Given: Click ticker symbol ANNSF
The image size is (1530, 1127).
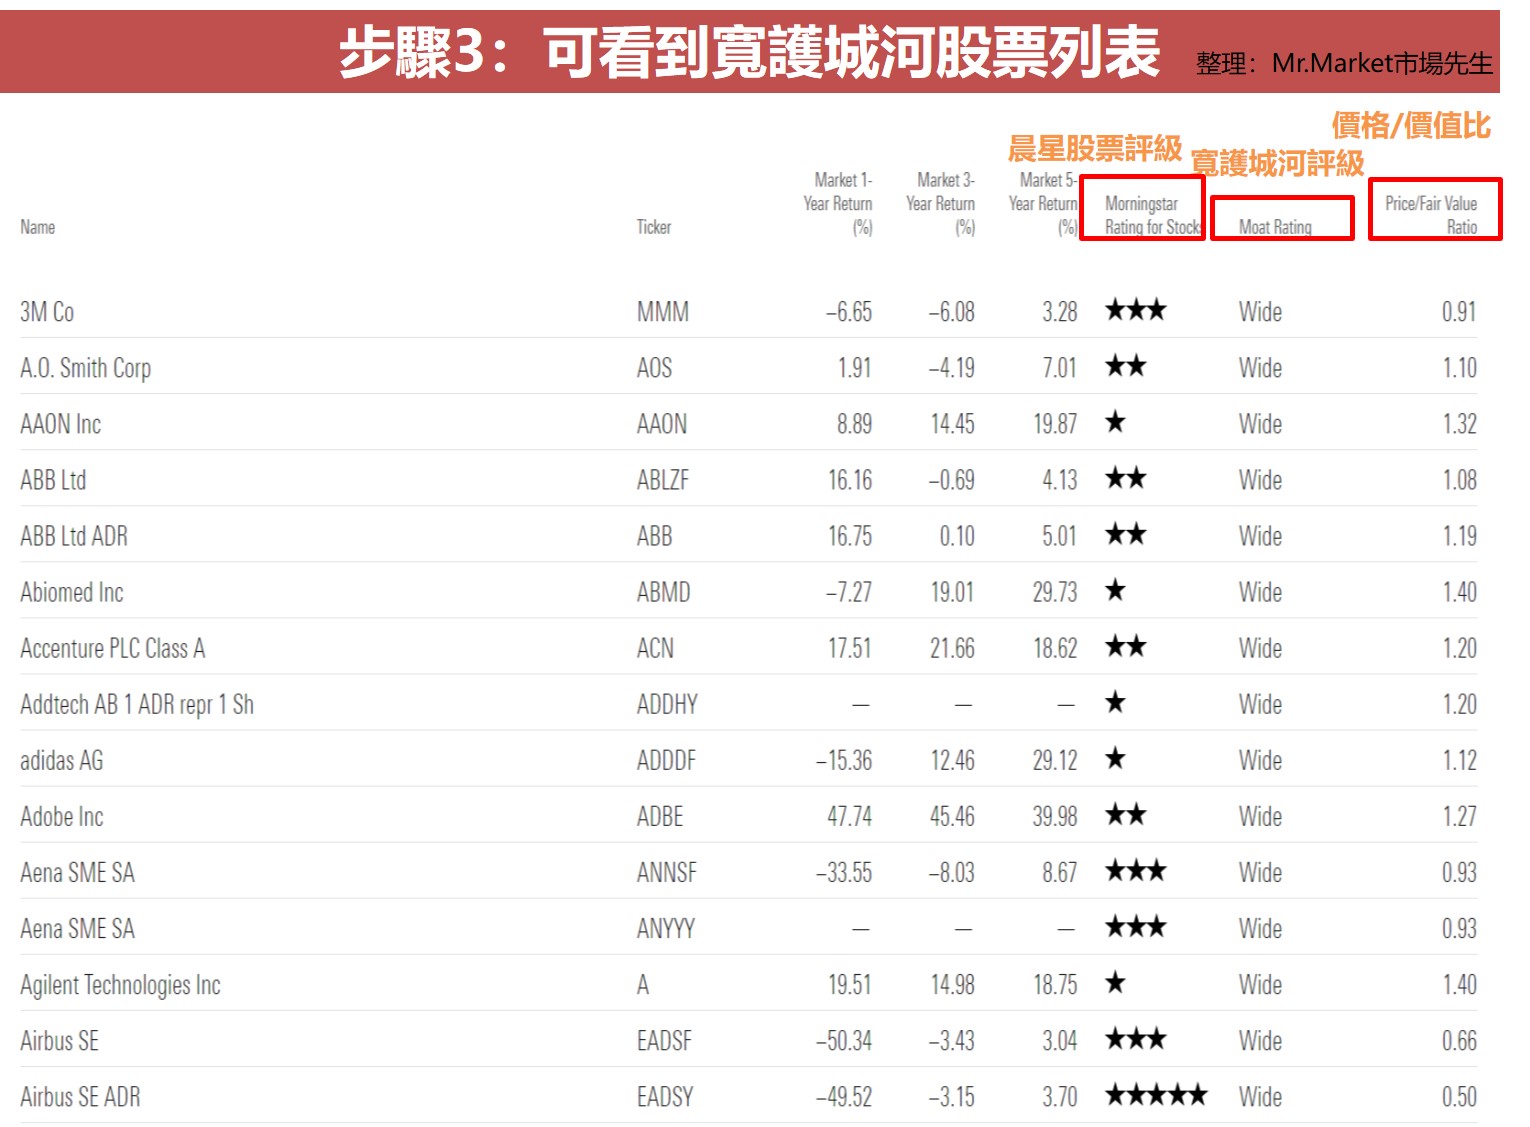Looking at the screenshot, I should [x=666, y=872].
